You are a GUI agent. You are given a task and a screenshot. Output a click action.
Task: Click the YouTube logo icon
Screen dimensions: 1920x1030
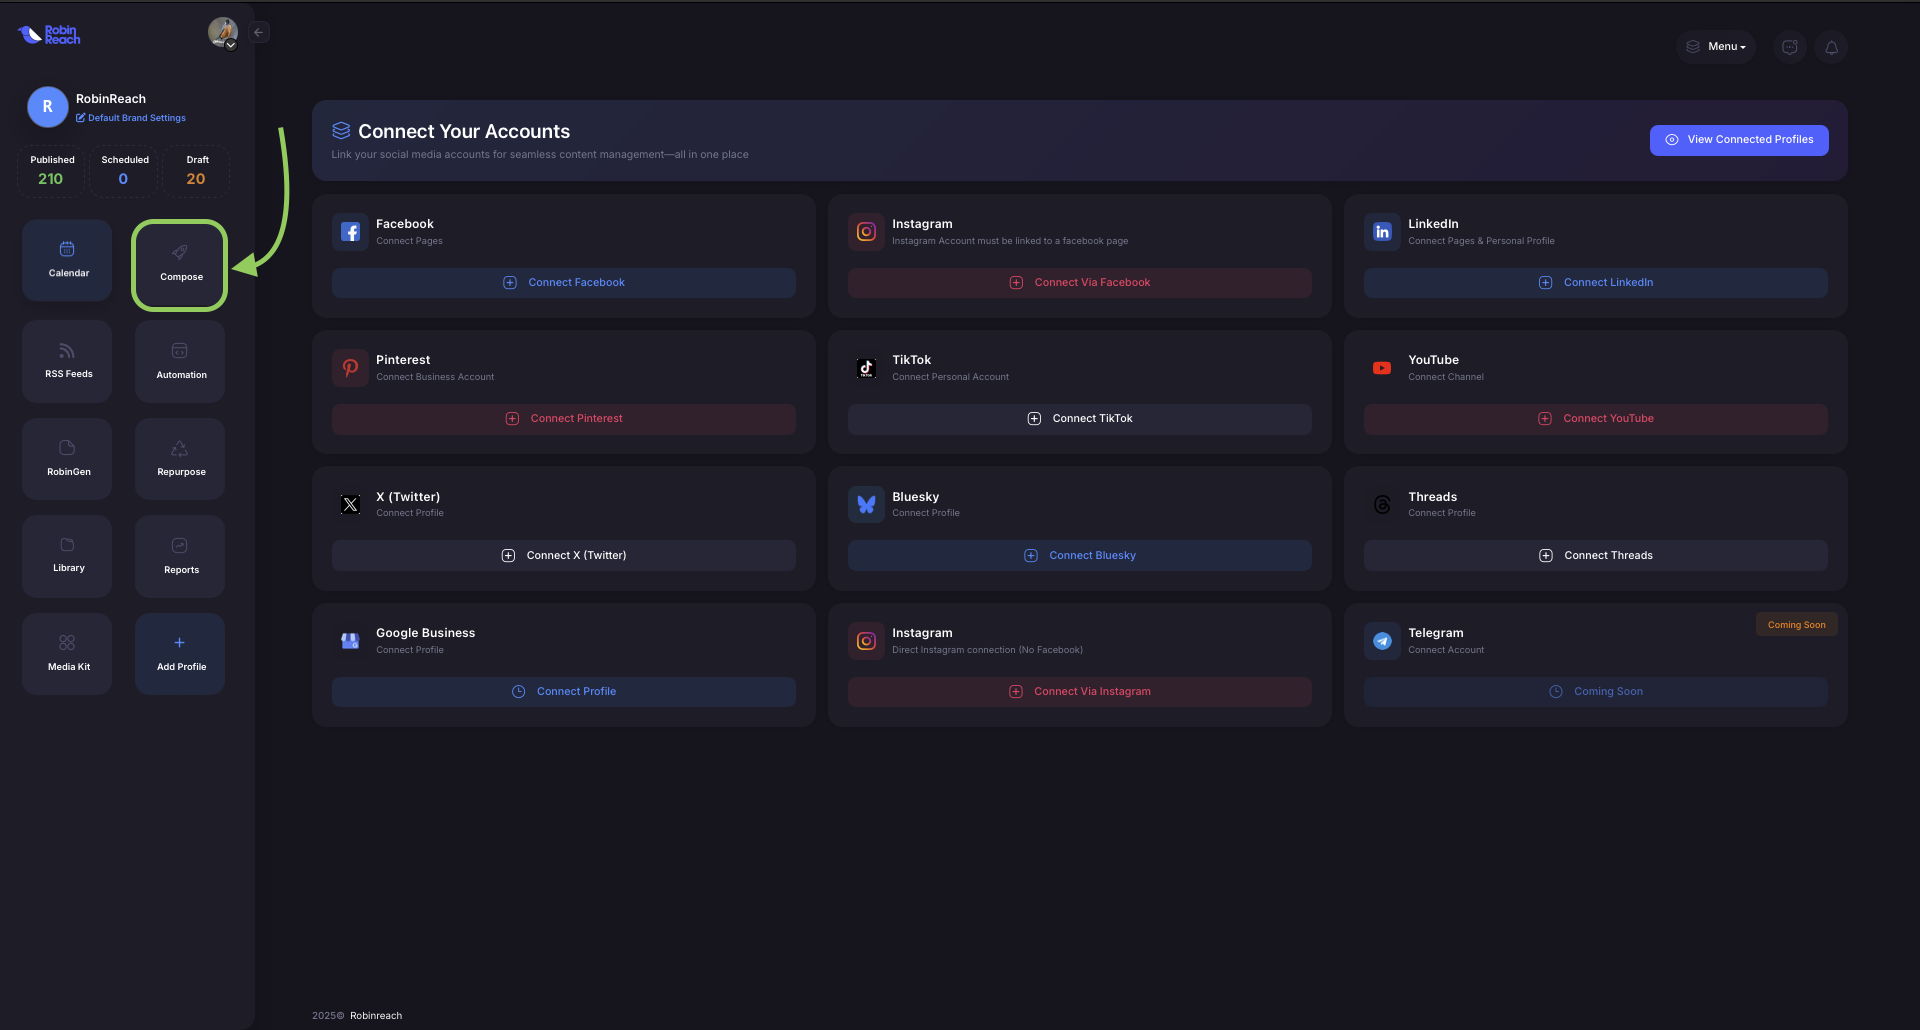pyautogui.click(x=1382, y=368)
